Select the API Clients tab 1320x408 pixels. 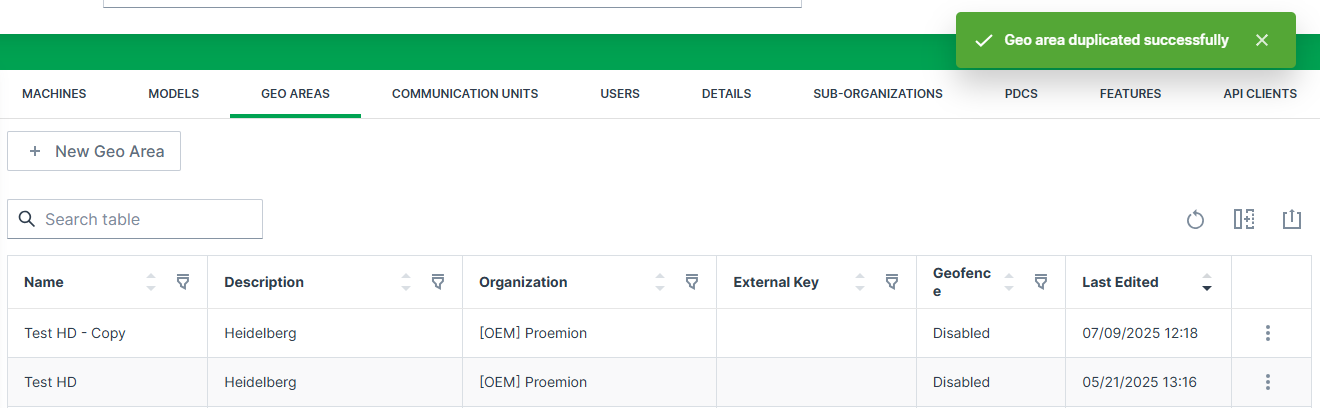[1259, 94]
